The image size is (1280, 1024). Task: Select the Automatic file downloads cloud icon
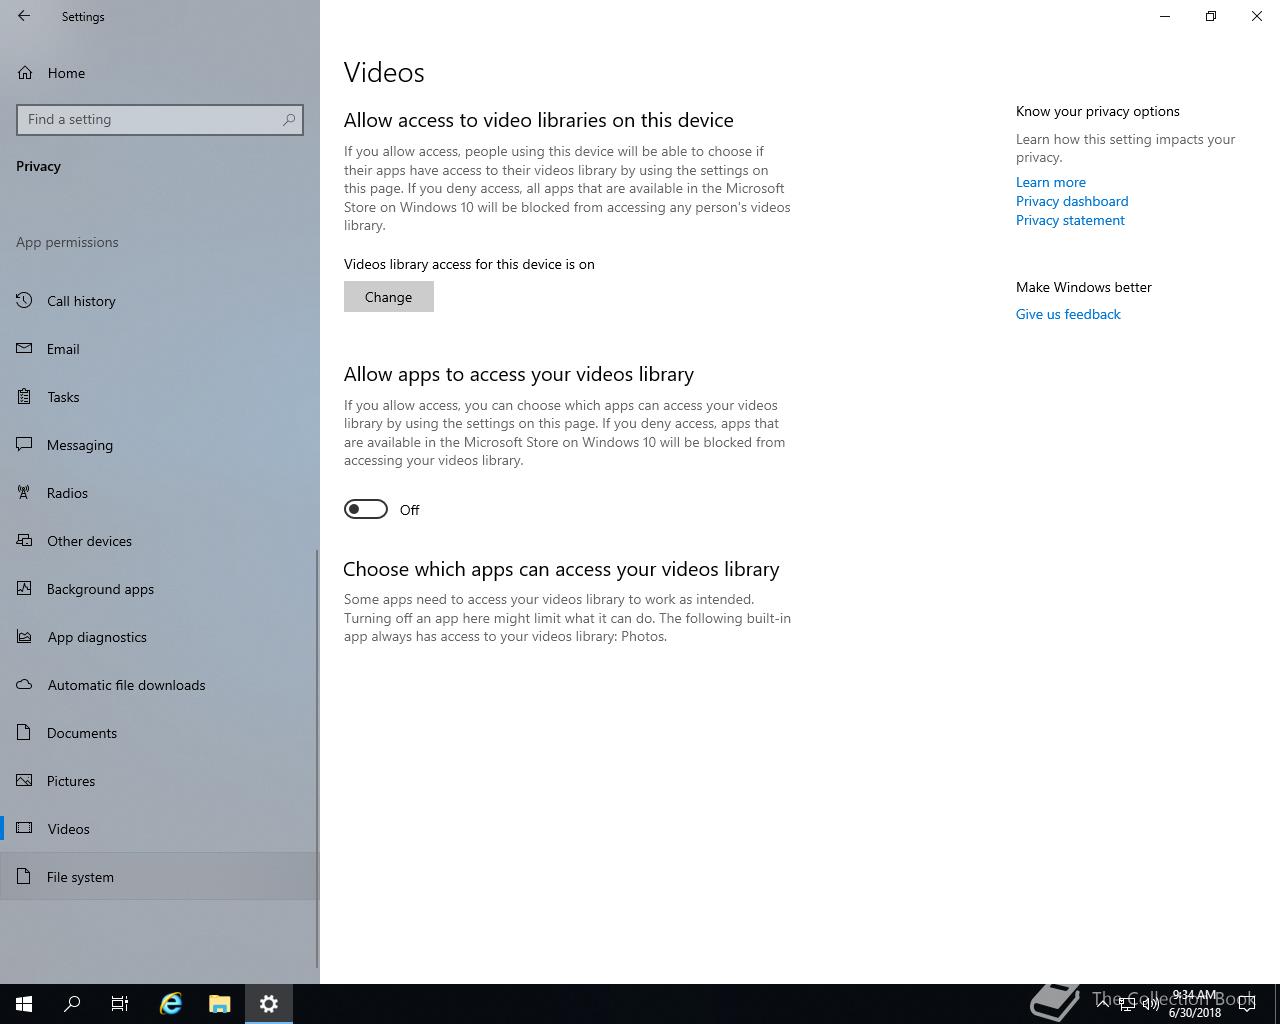point(25,685)
